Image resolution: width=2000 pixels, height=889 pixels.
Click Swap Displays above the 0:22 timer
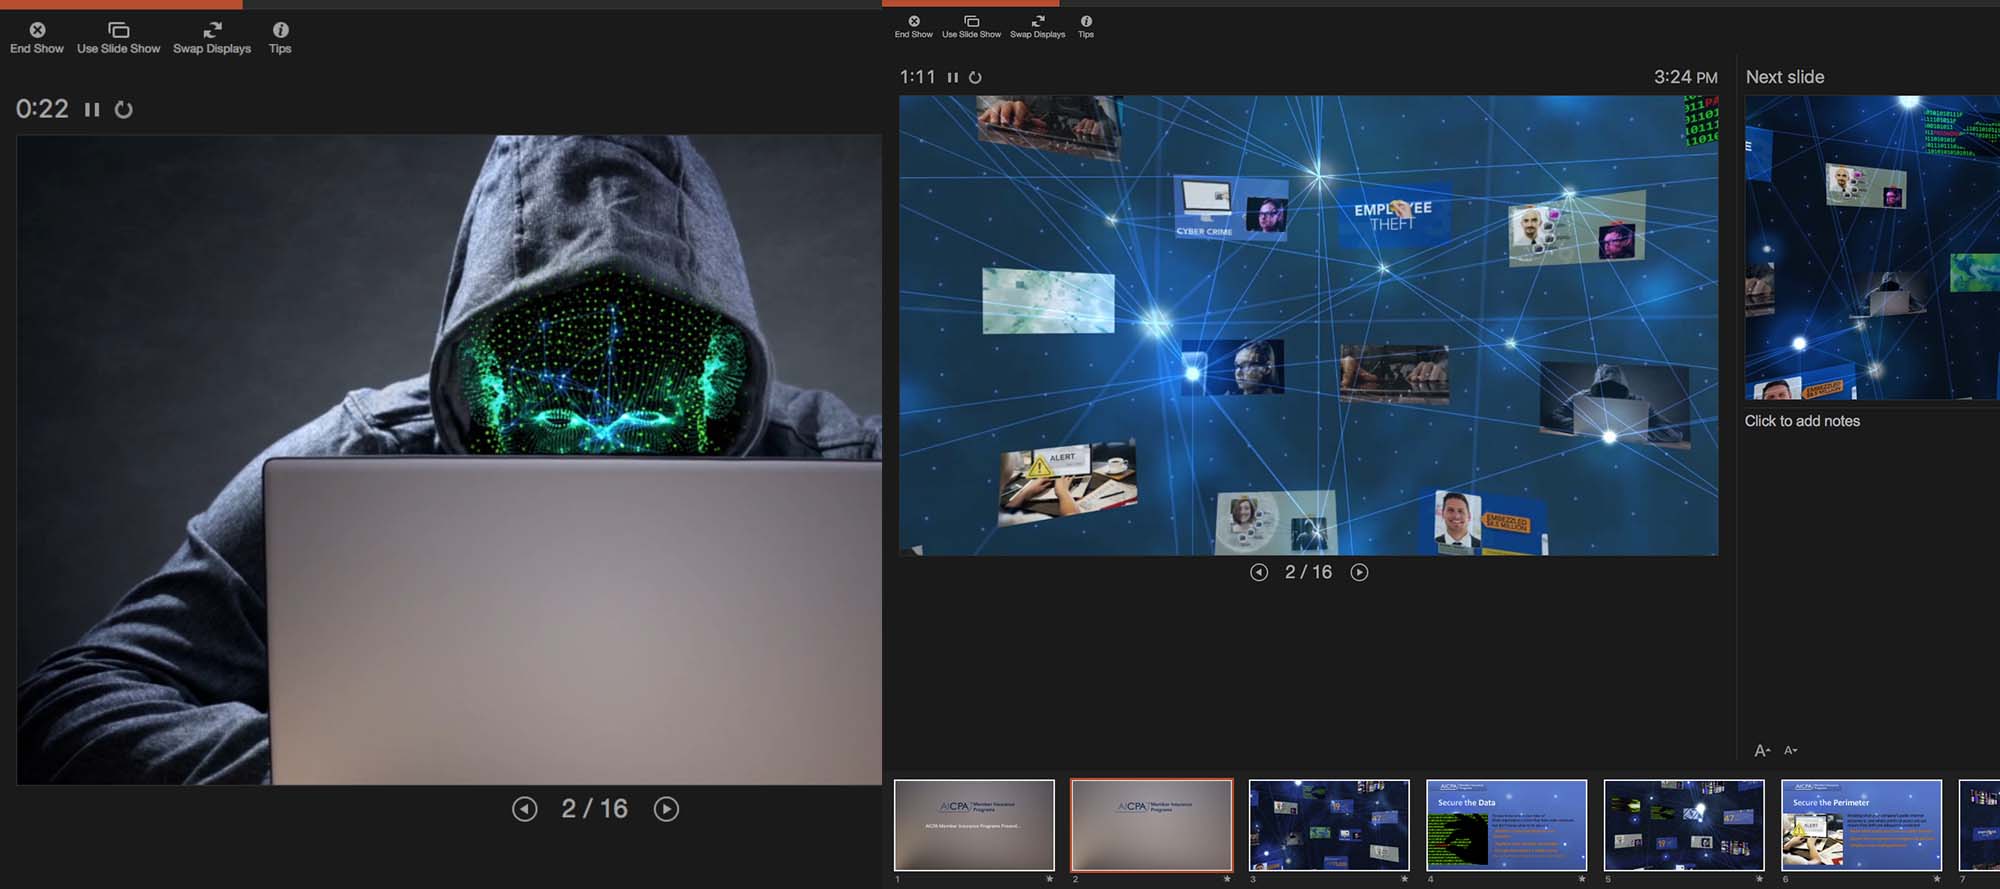pos(212,38)
